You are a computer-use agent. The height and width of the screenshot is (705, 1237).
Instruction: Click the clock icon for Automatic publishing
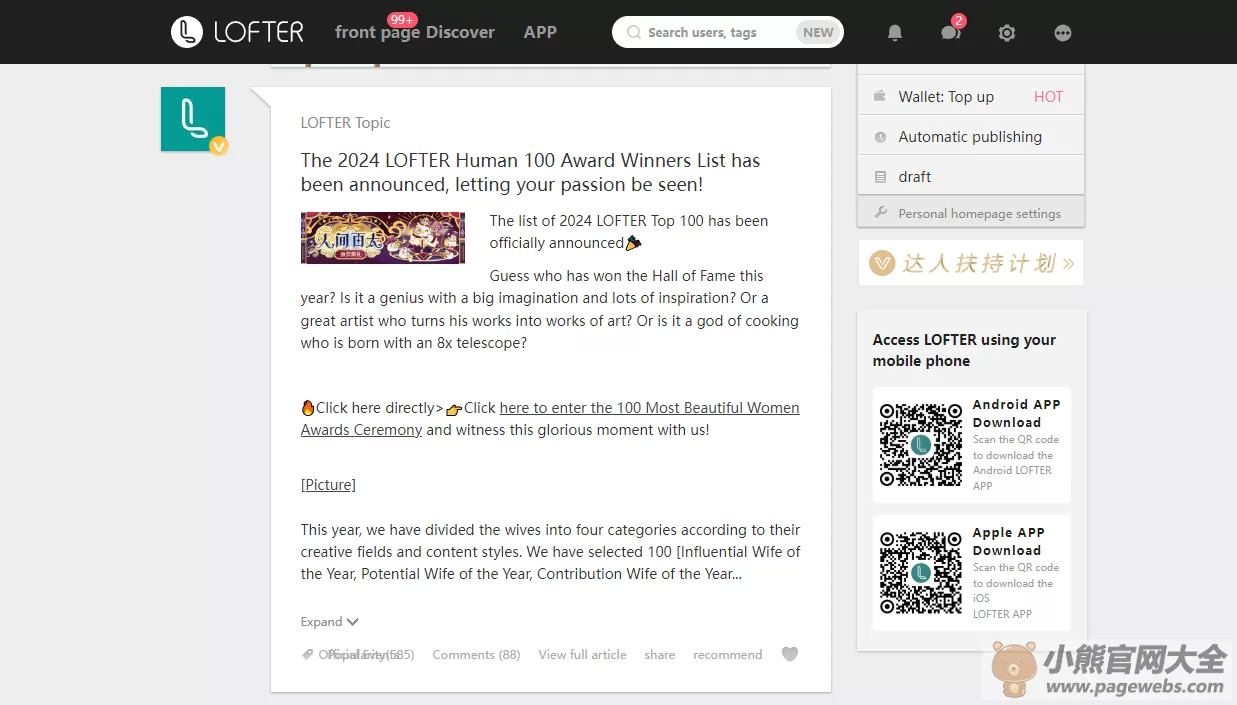tap(880, 137)
